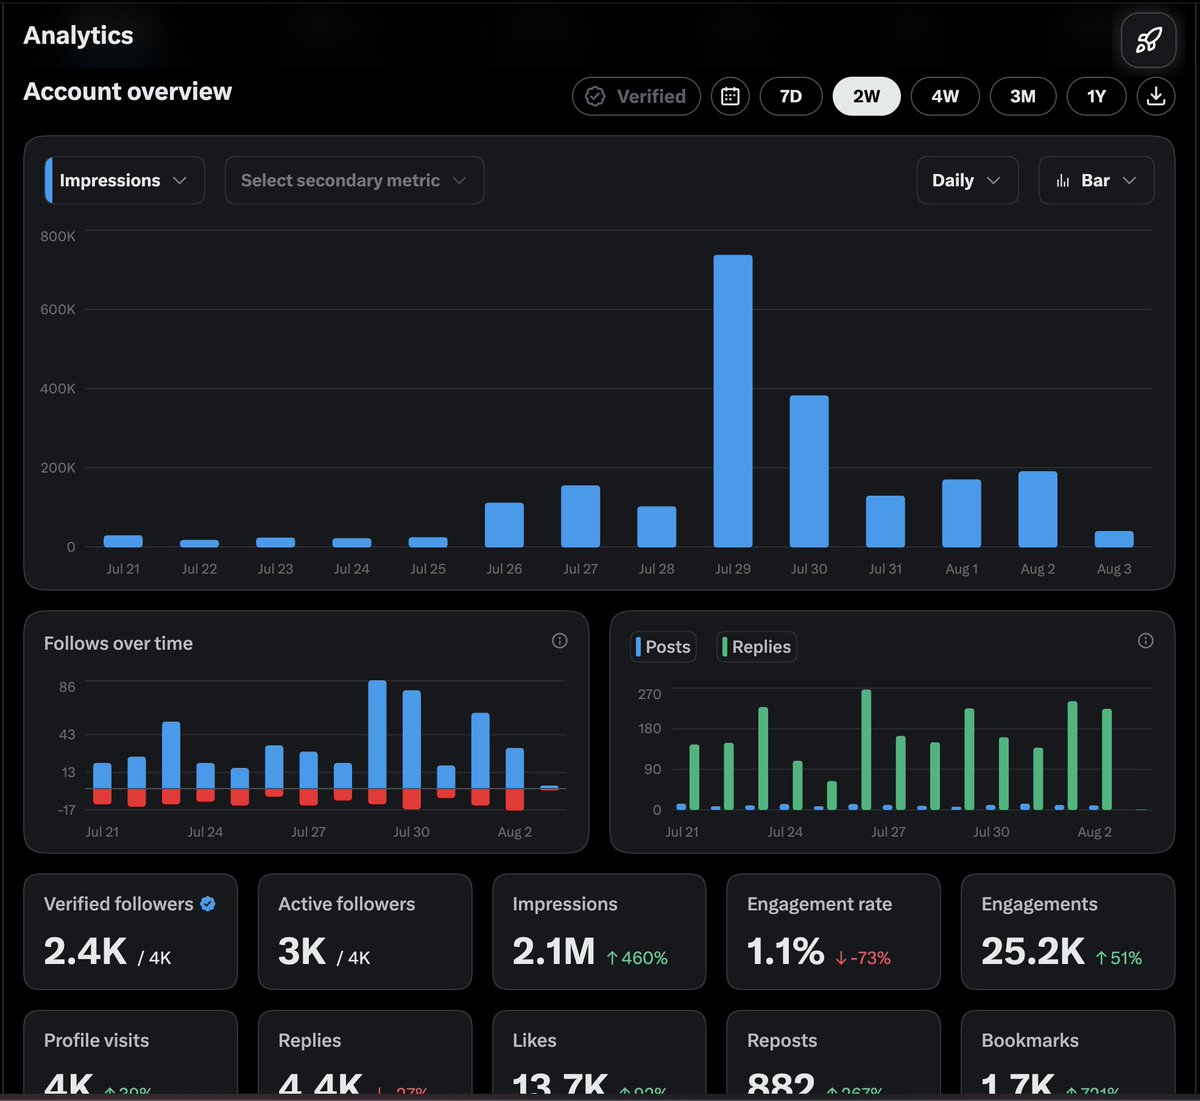Screen dimensions: 1200x1101
Task: Click the blue verified badge next to Verified followers
Action: 208,904
